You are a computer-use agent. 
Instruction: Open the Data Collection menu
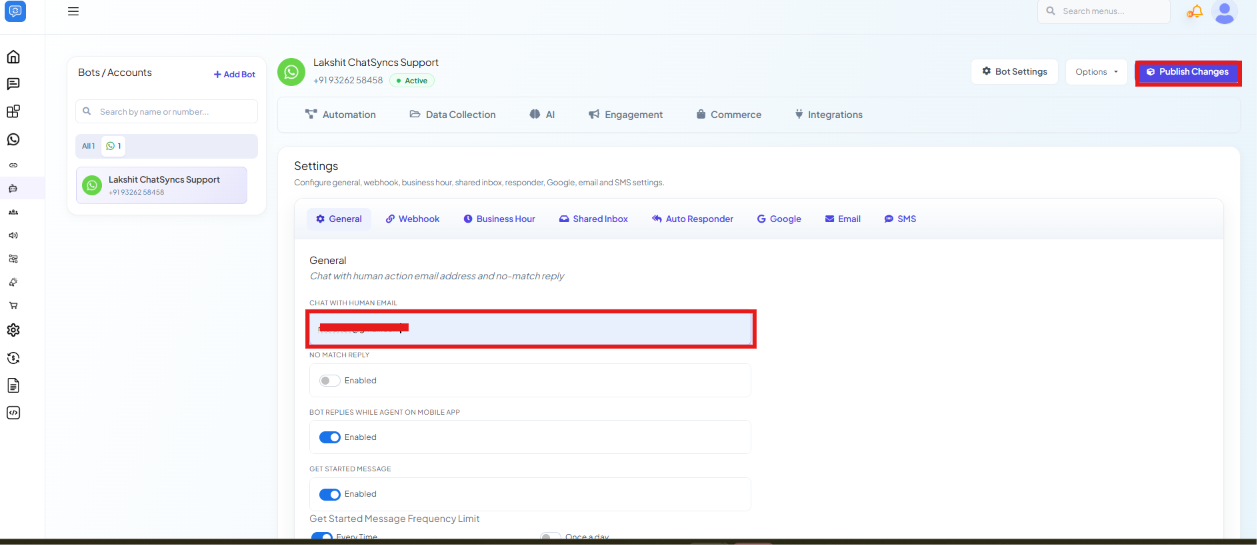452,115
